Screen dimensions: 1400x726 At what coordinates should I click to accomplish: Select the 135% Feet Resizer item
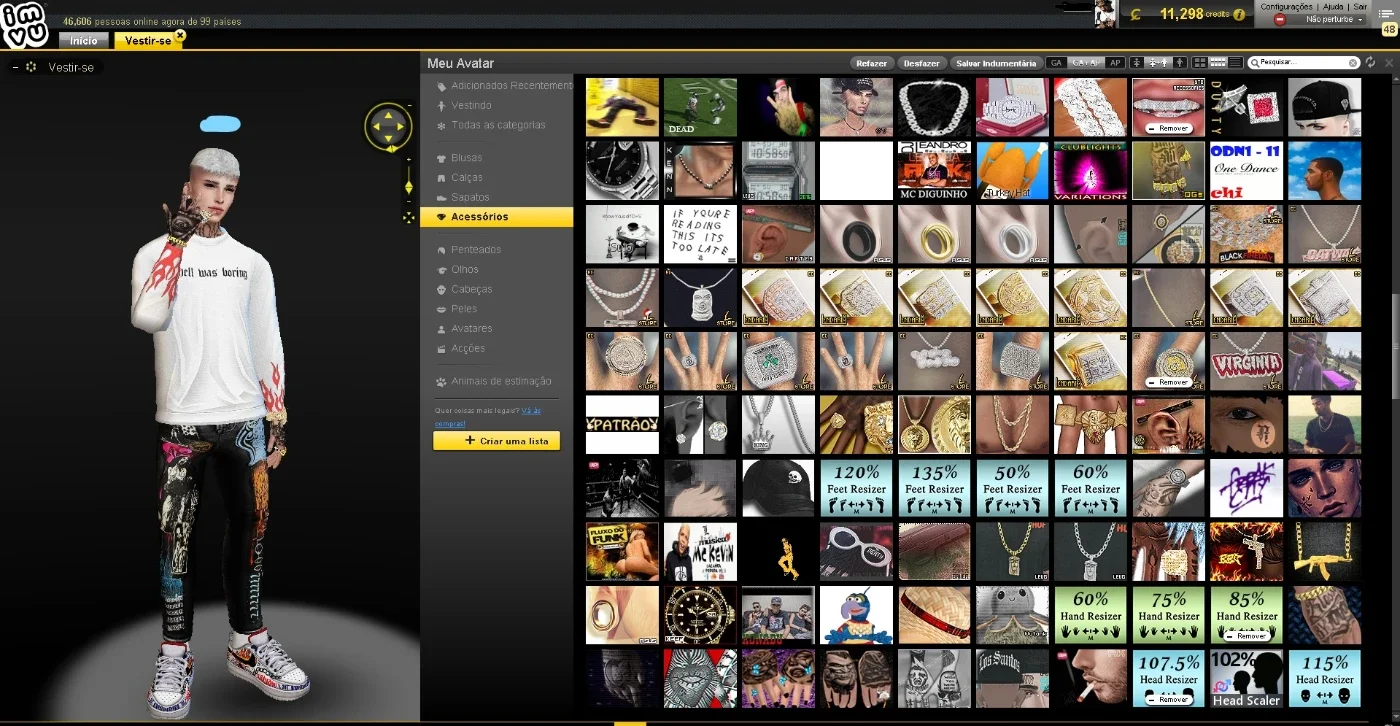[x=935, y=488]
